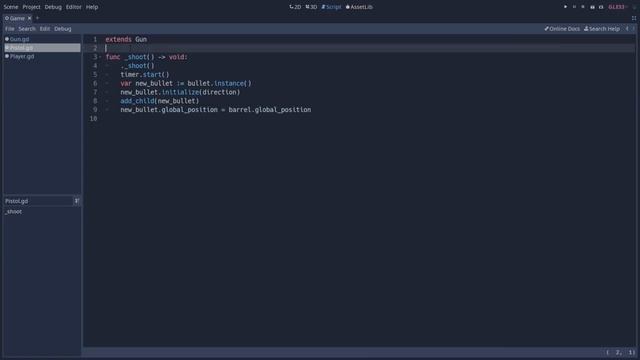
Task: Open the Scene menu
Action: click(x=11, y=7)
